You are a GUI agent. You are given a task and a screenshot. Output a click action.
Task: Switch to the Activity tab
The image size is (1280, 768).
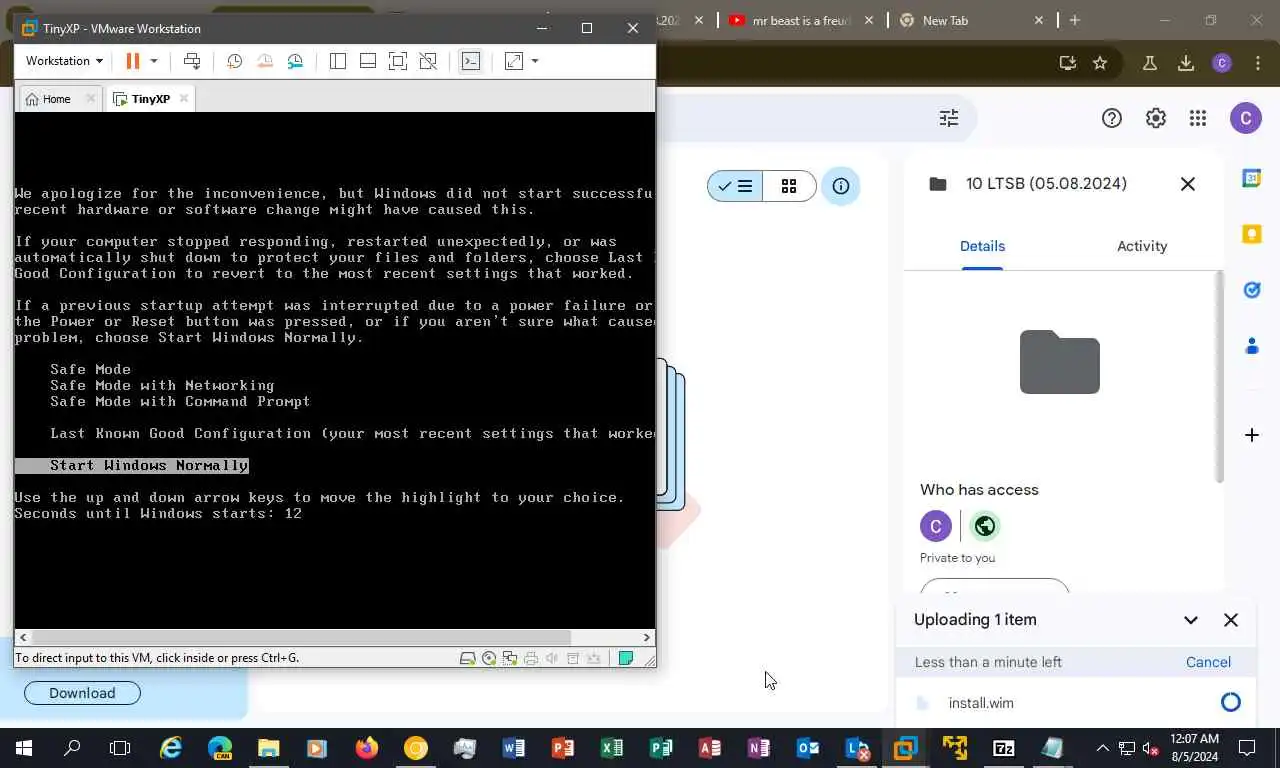pos(1142,246)
